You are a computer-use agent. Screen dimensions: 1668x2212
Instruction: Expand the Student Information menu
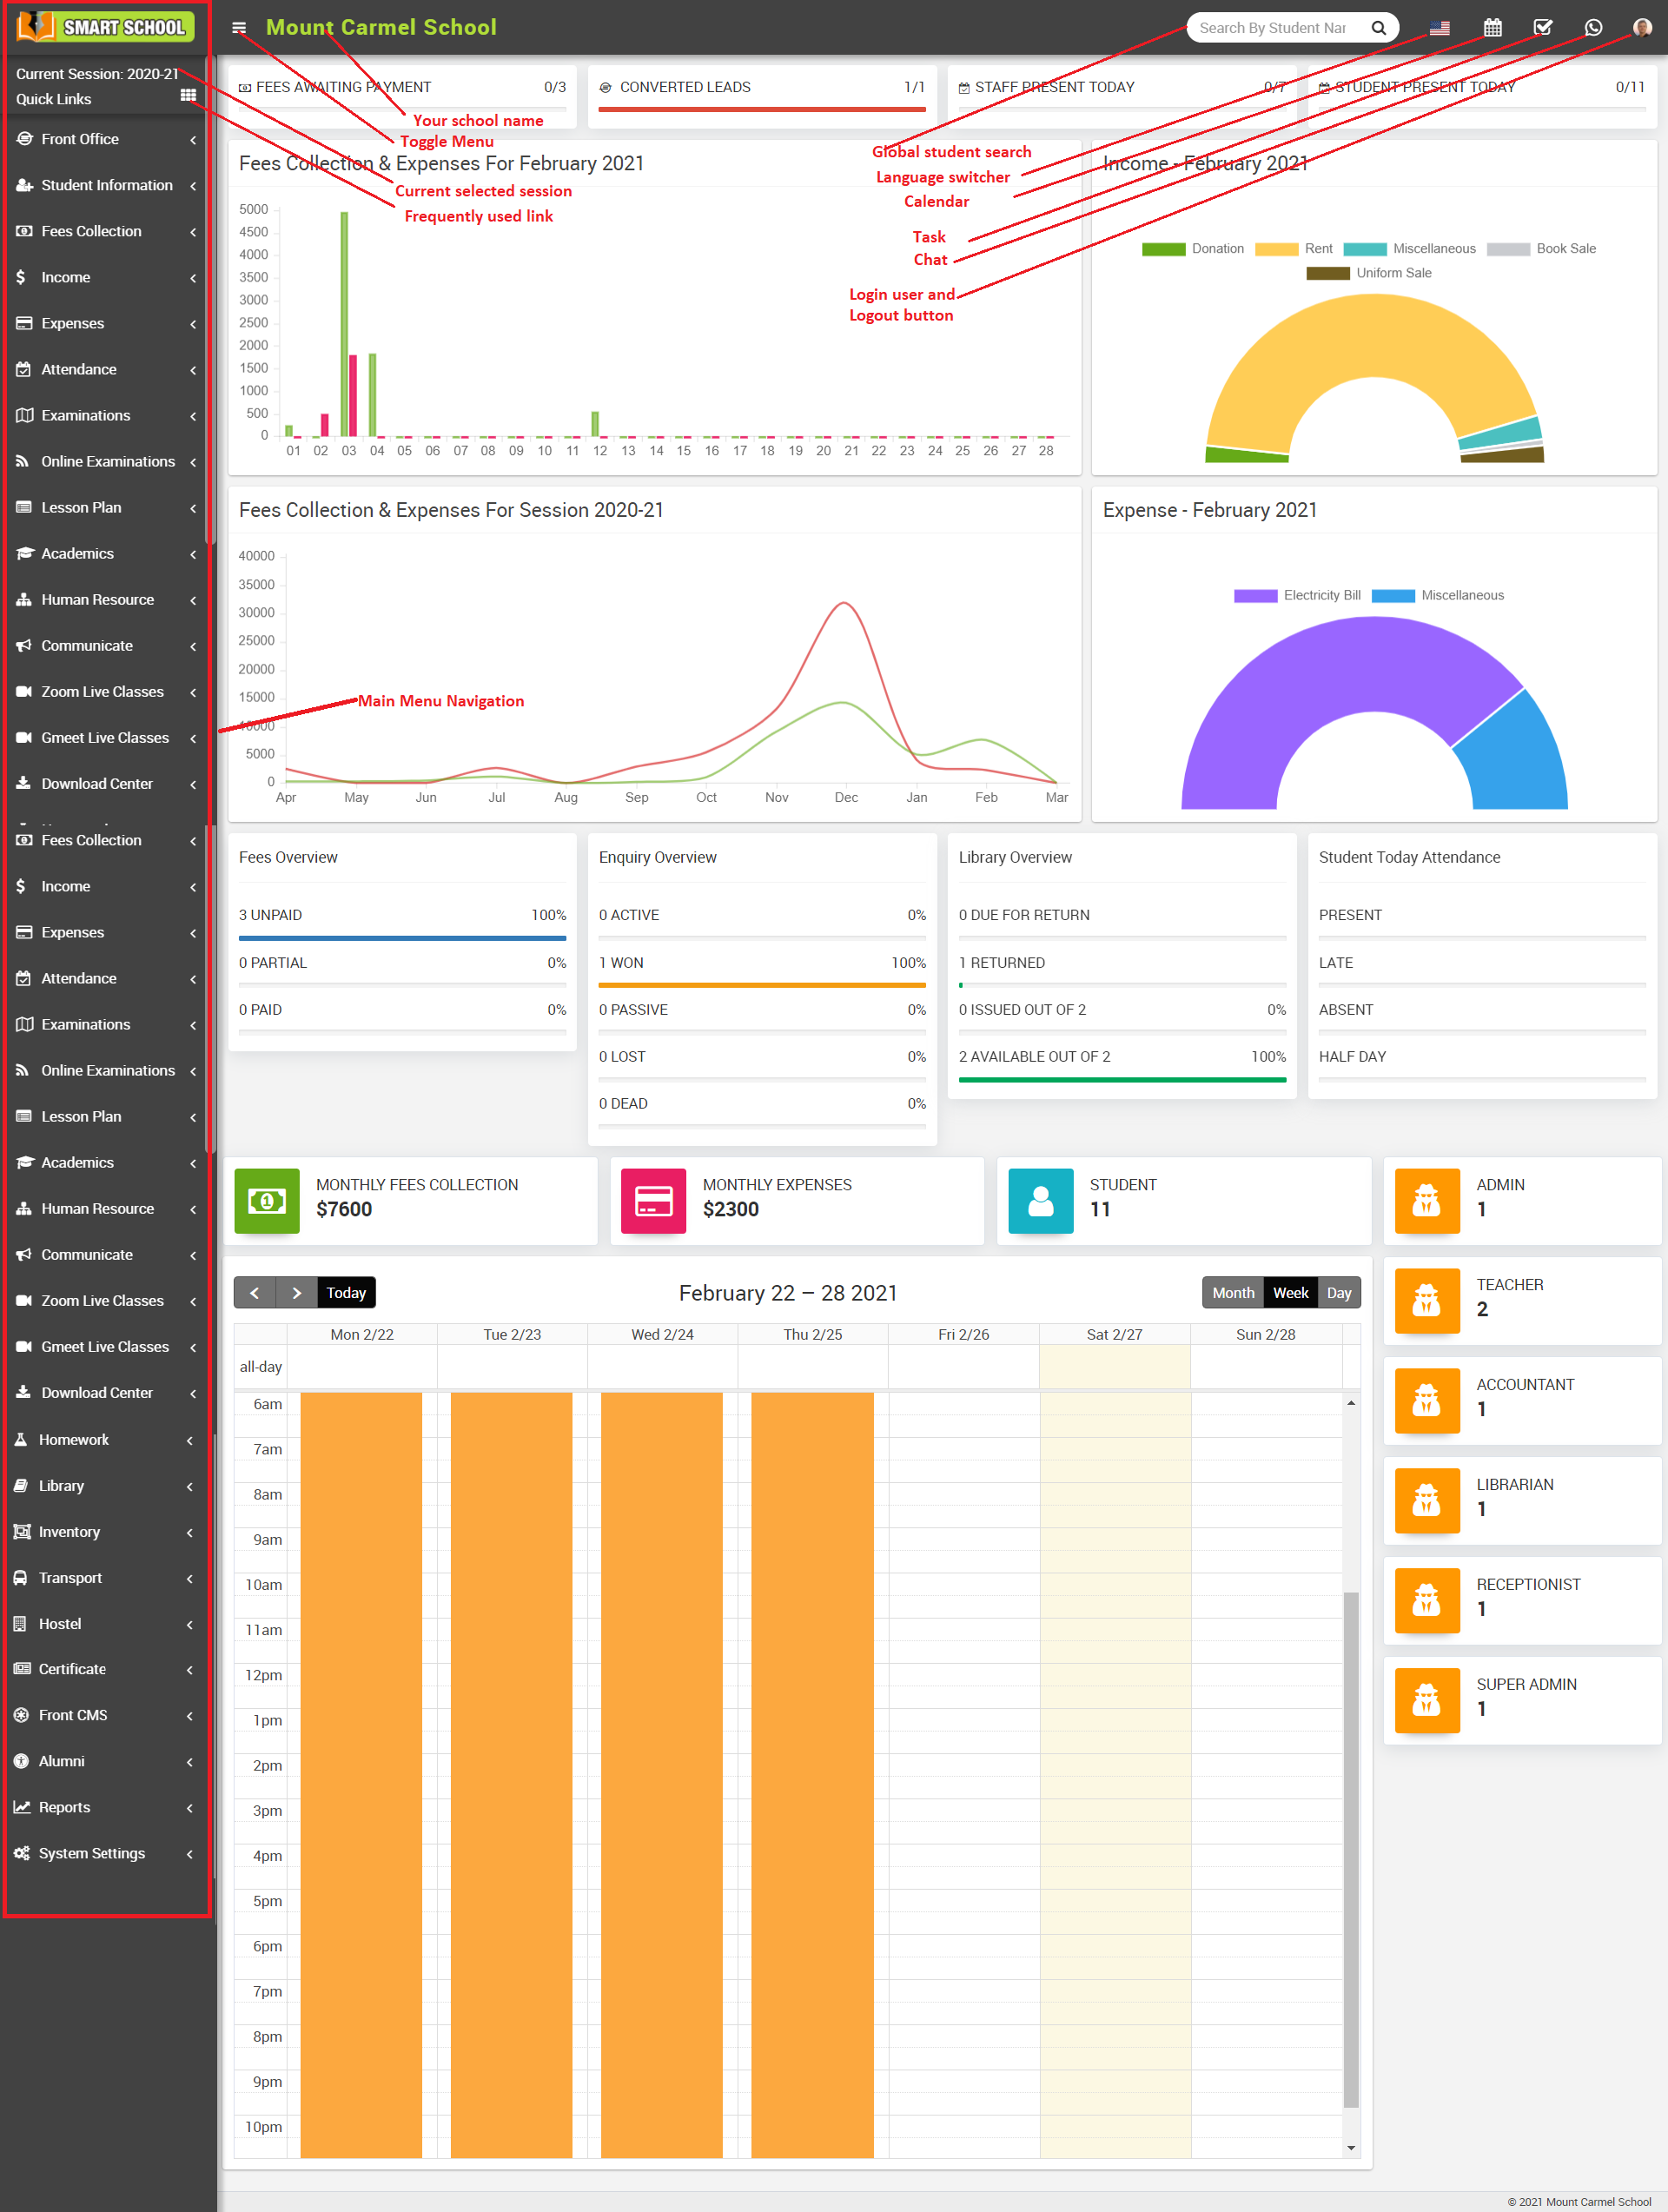(105, 185)
